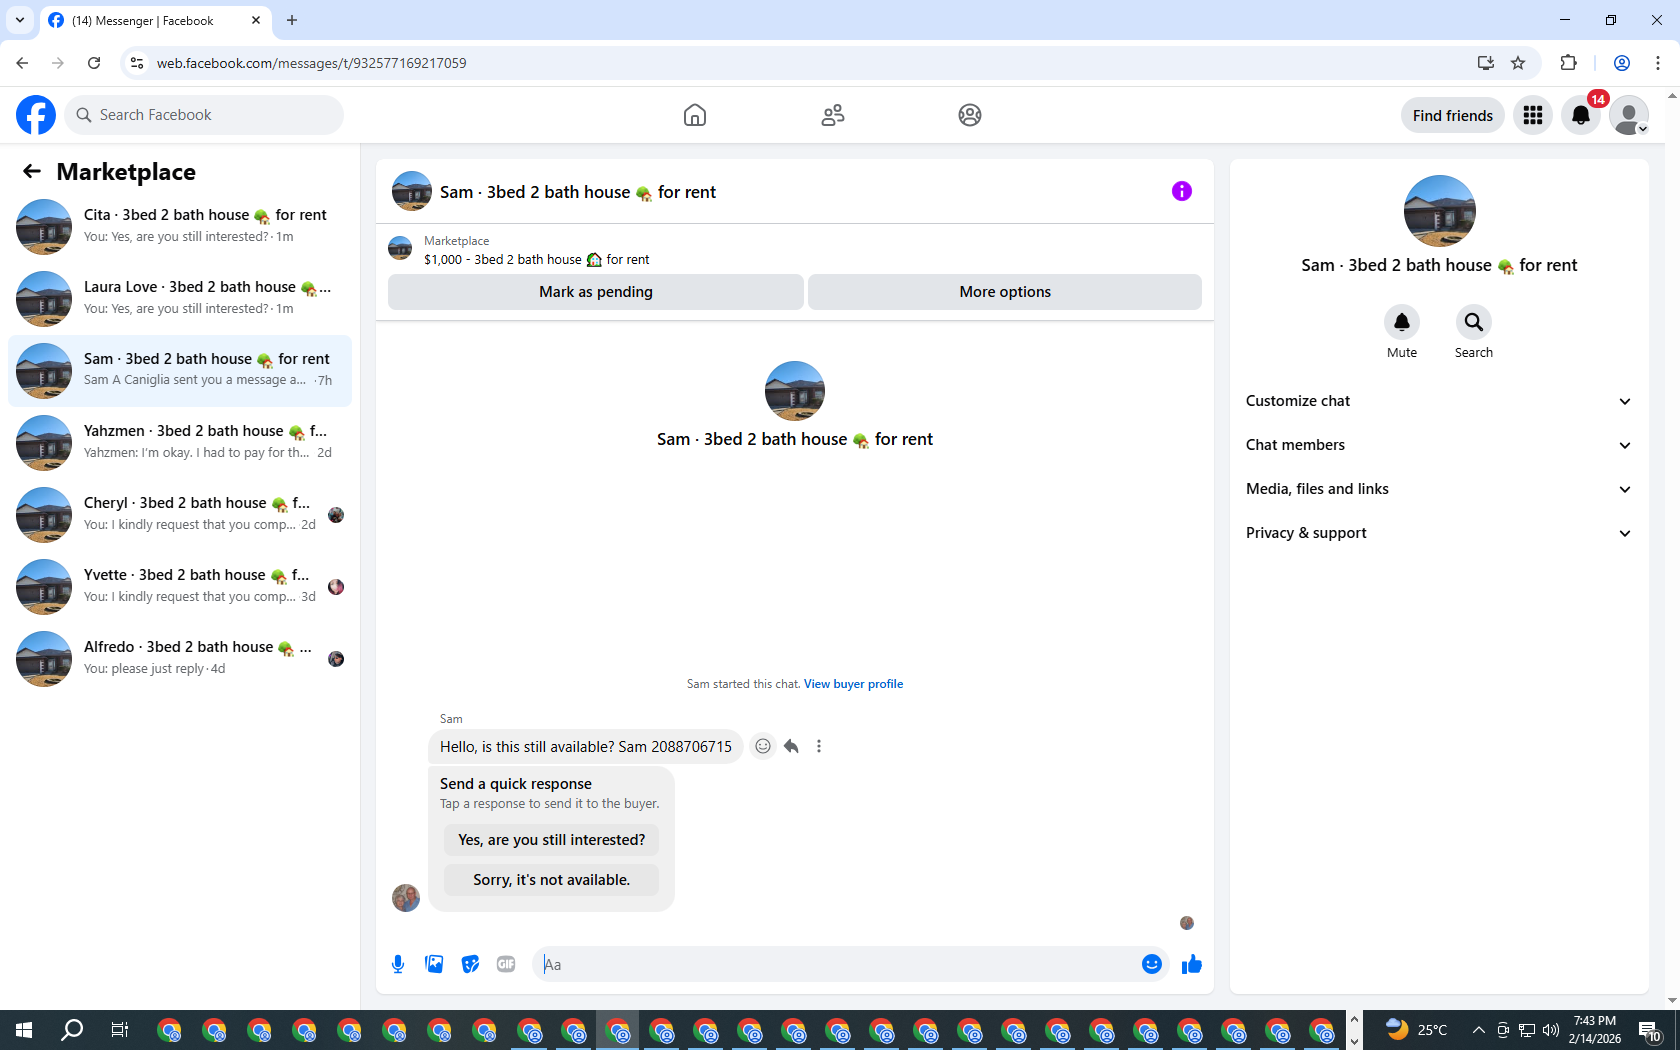The width and height of the screenshot is (1680, 1050).
Task: Choose a sticker
Action: tap(470, 964)
